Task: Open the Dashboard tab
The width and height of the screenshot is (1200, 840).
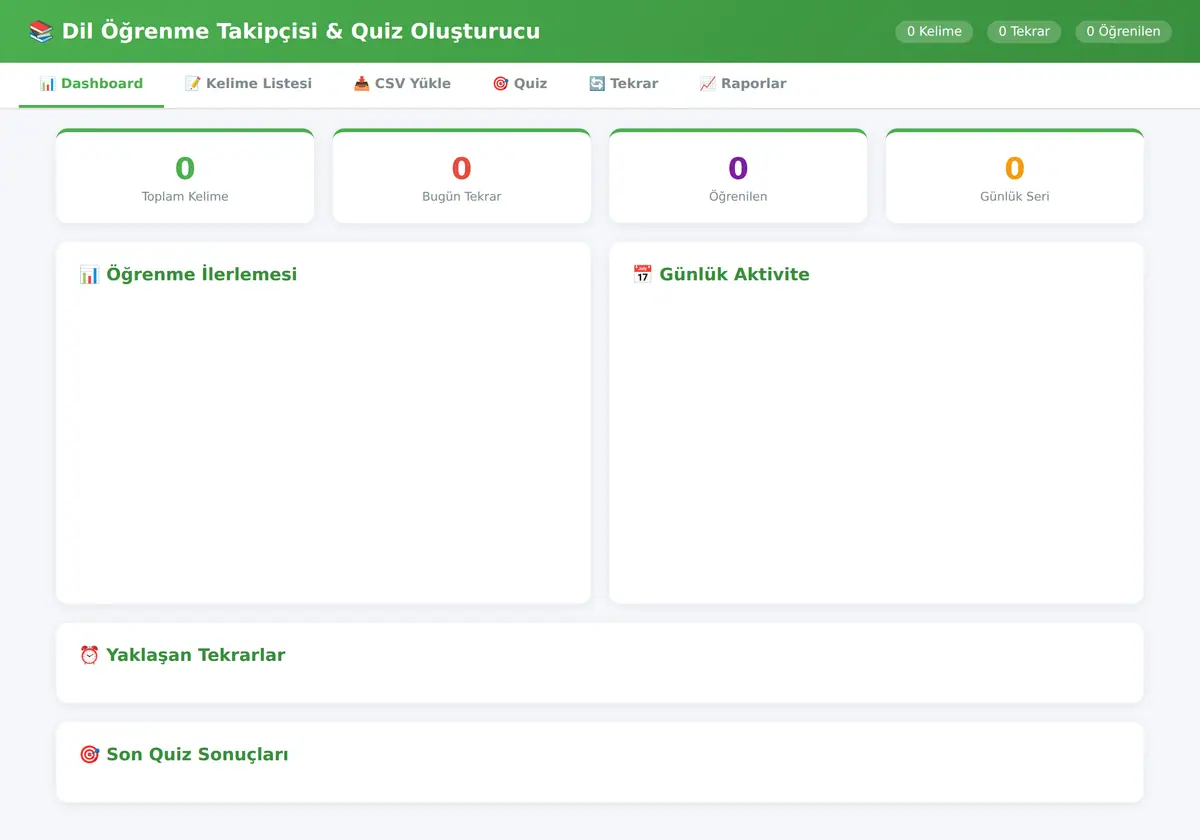Action: pyautogui.click(x=91, y=84)
